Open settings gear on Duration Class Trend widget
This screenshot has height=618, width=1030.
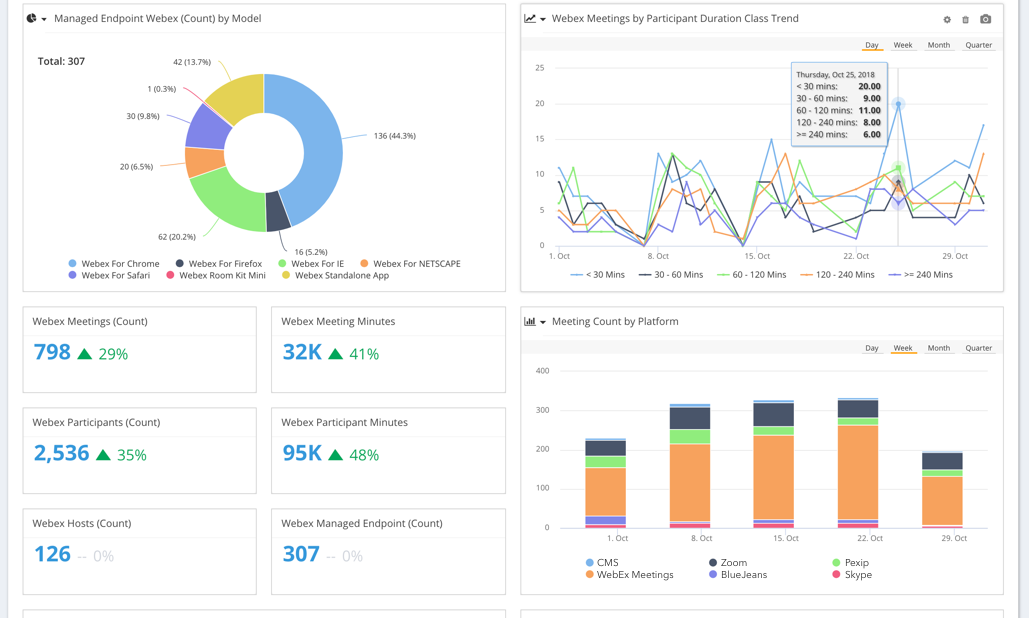click(947, 19)
